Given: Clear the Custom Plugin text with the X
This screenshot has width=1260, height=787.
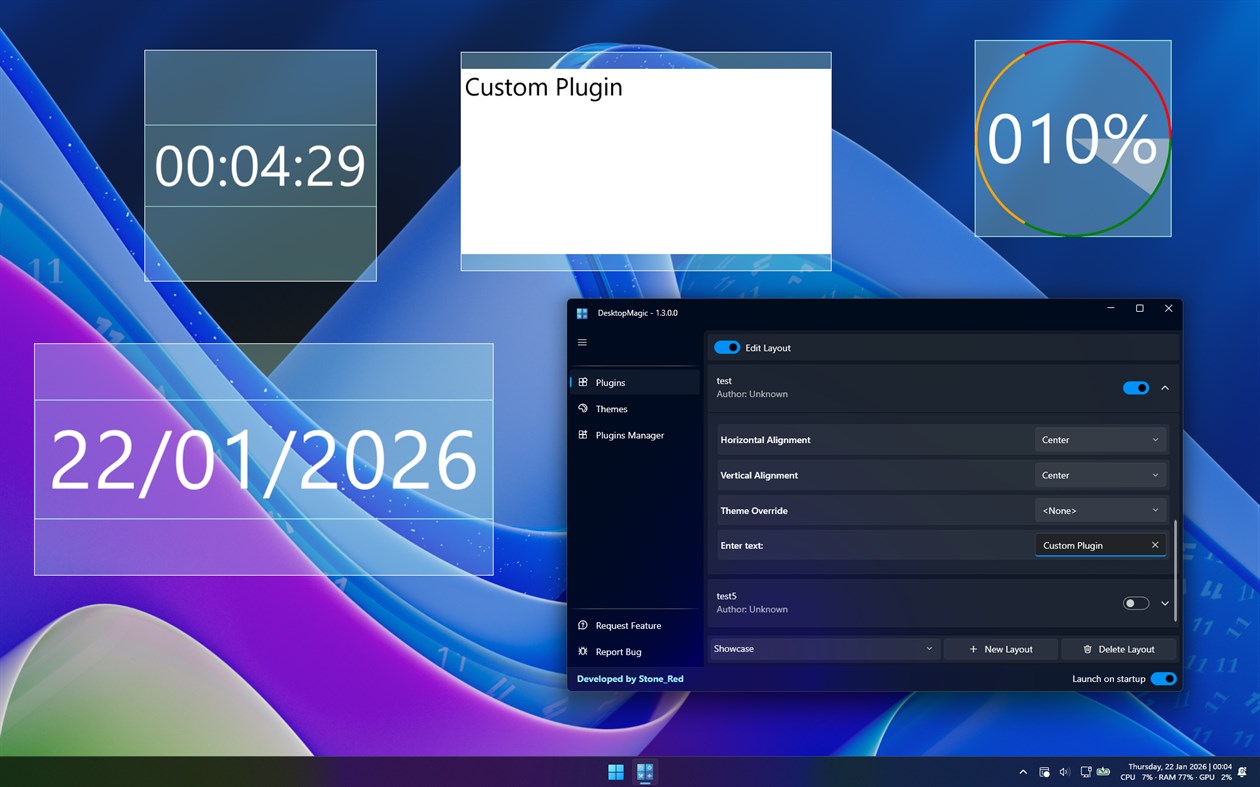Looking at the screenshot, I should 1155,545.
